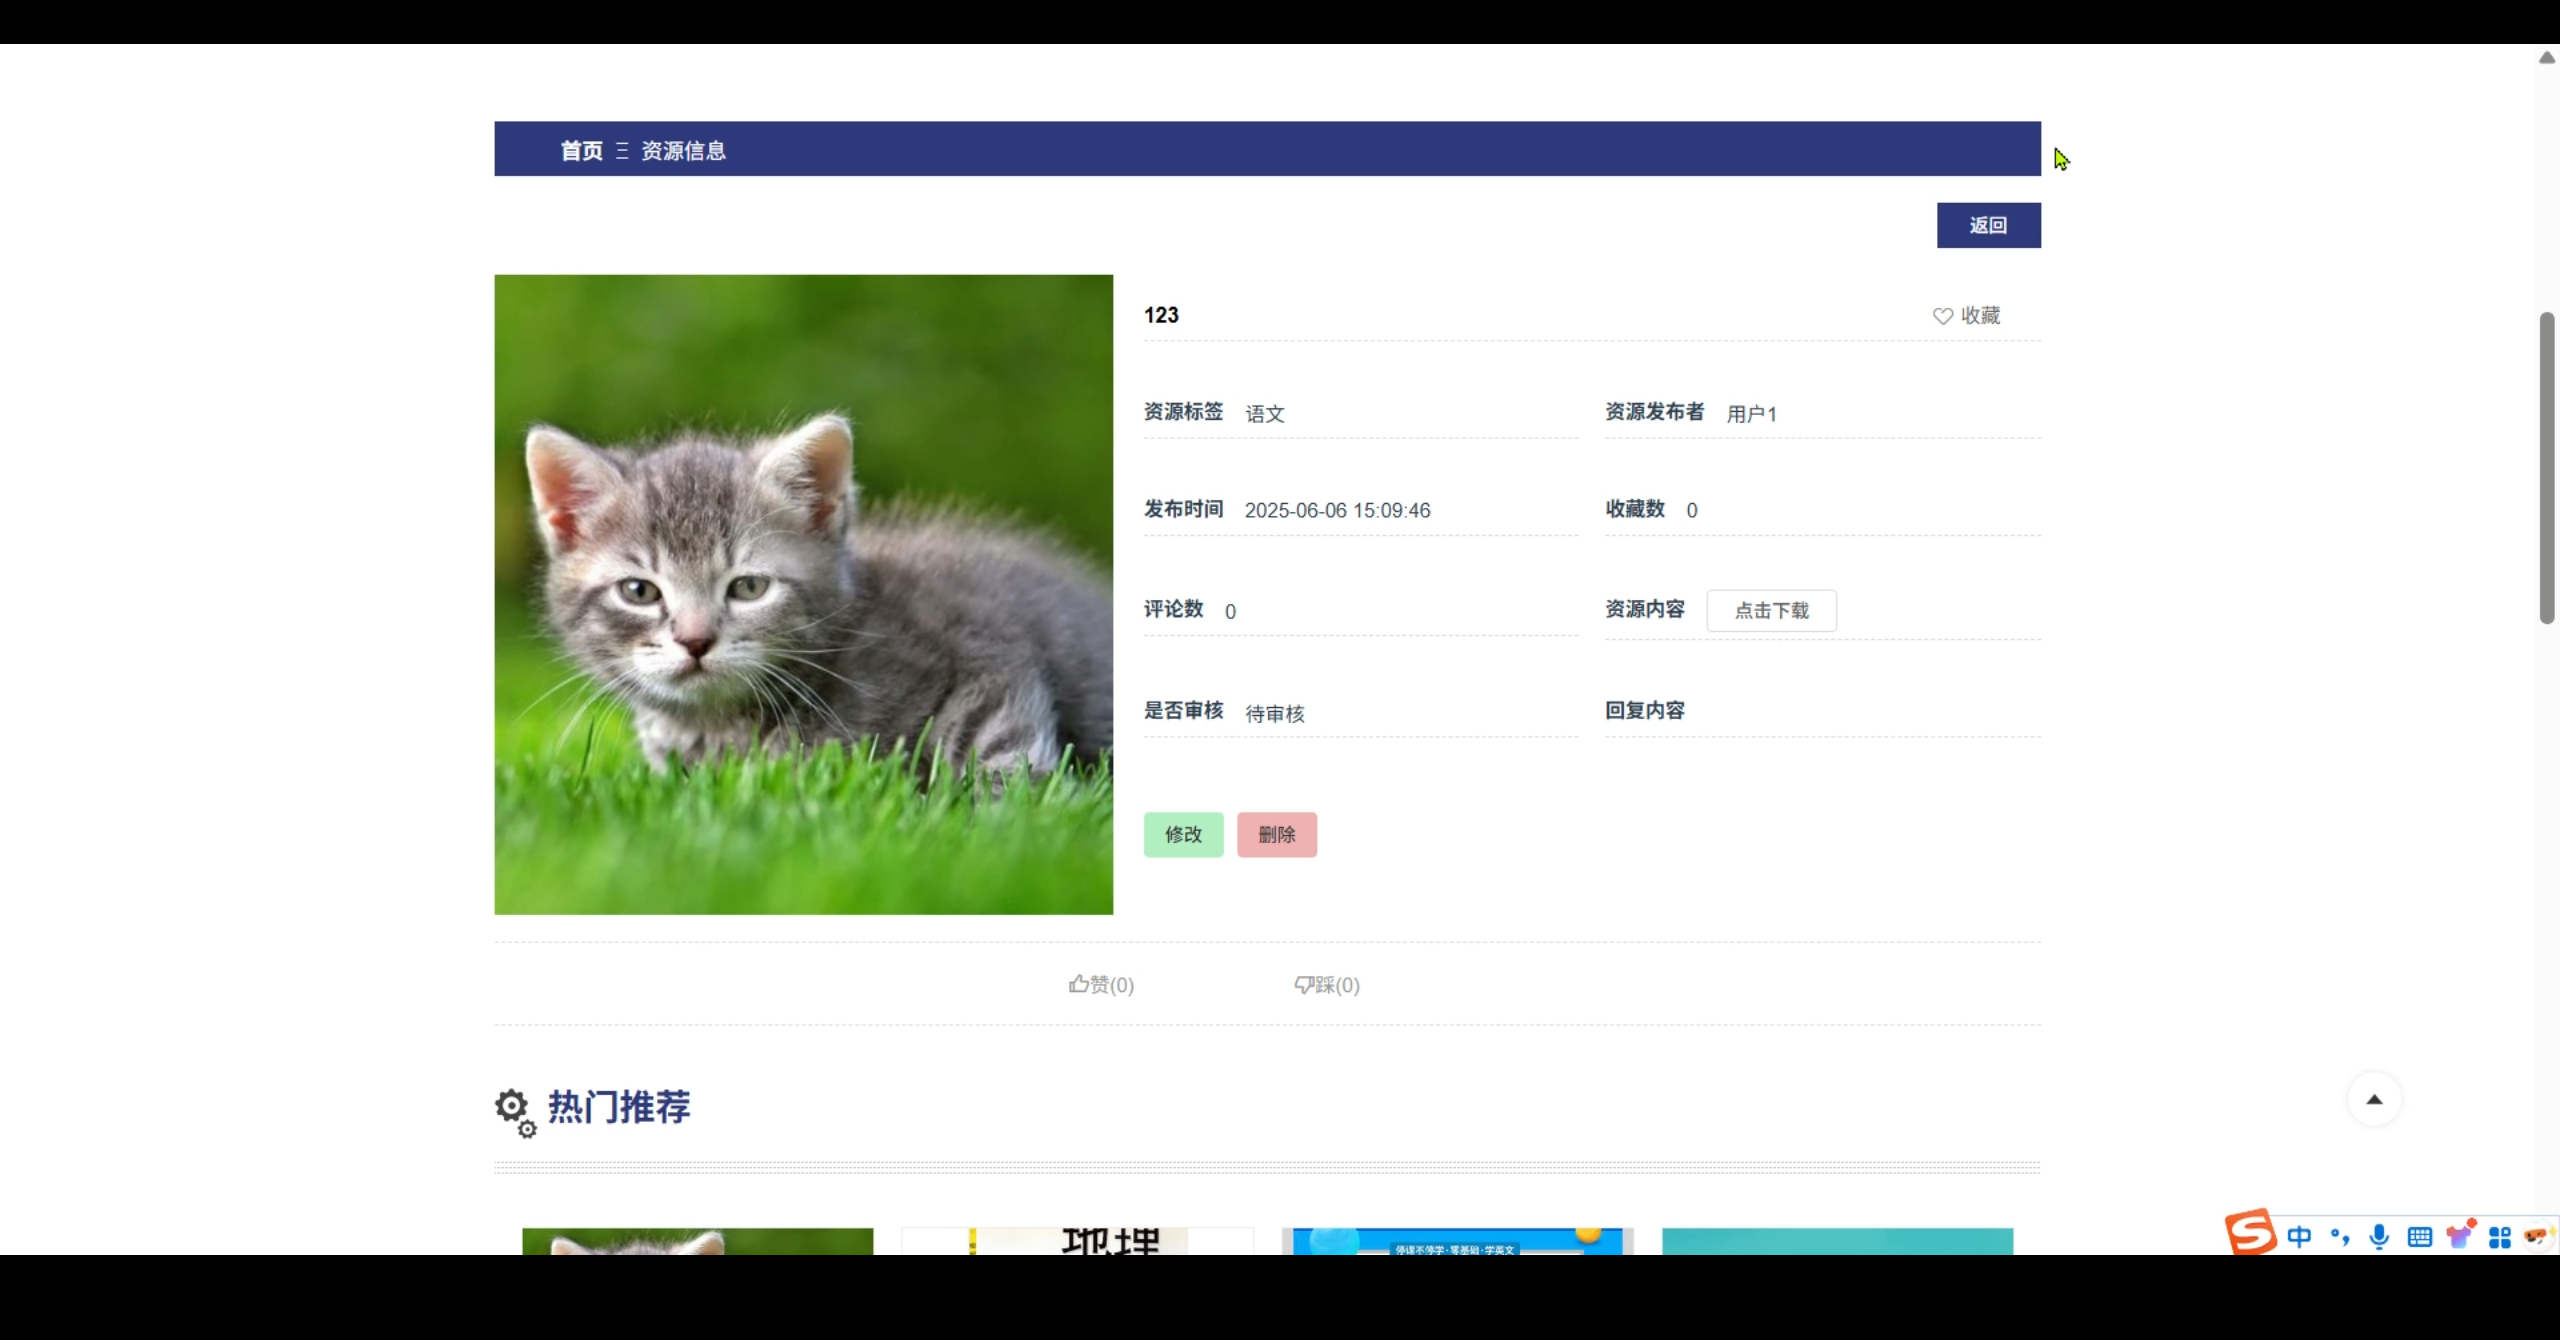This screenshot has width=2560, height=1340.
Task: Toggle Chinese/English input with the 中 icon
Action: point(2300,1236)
